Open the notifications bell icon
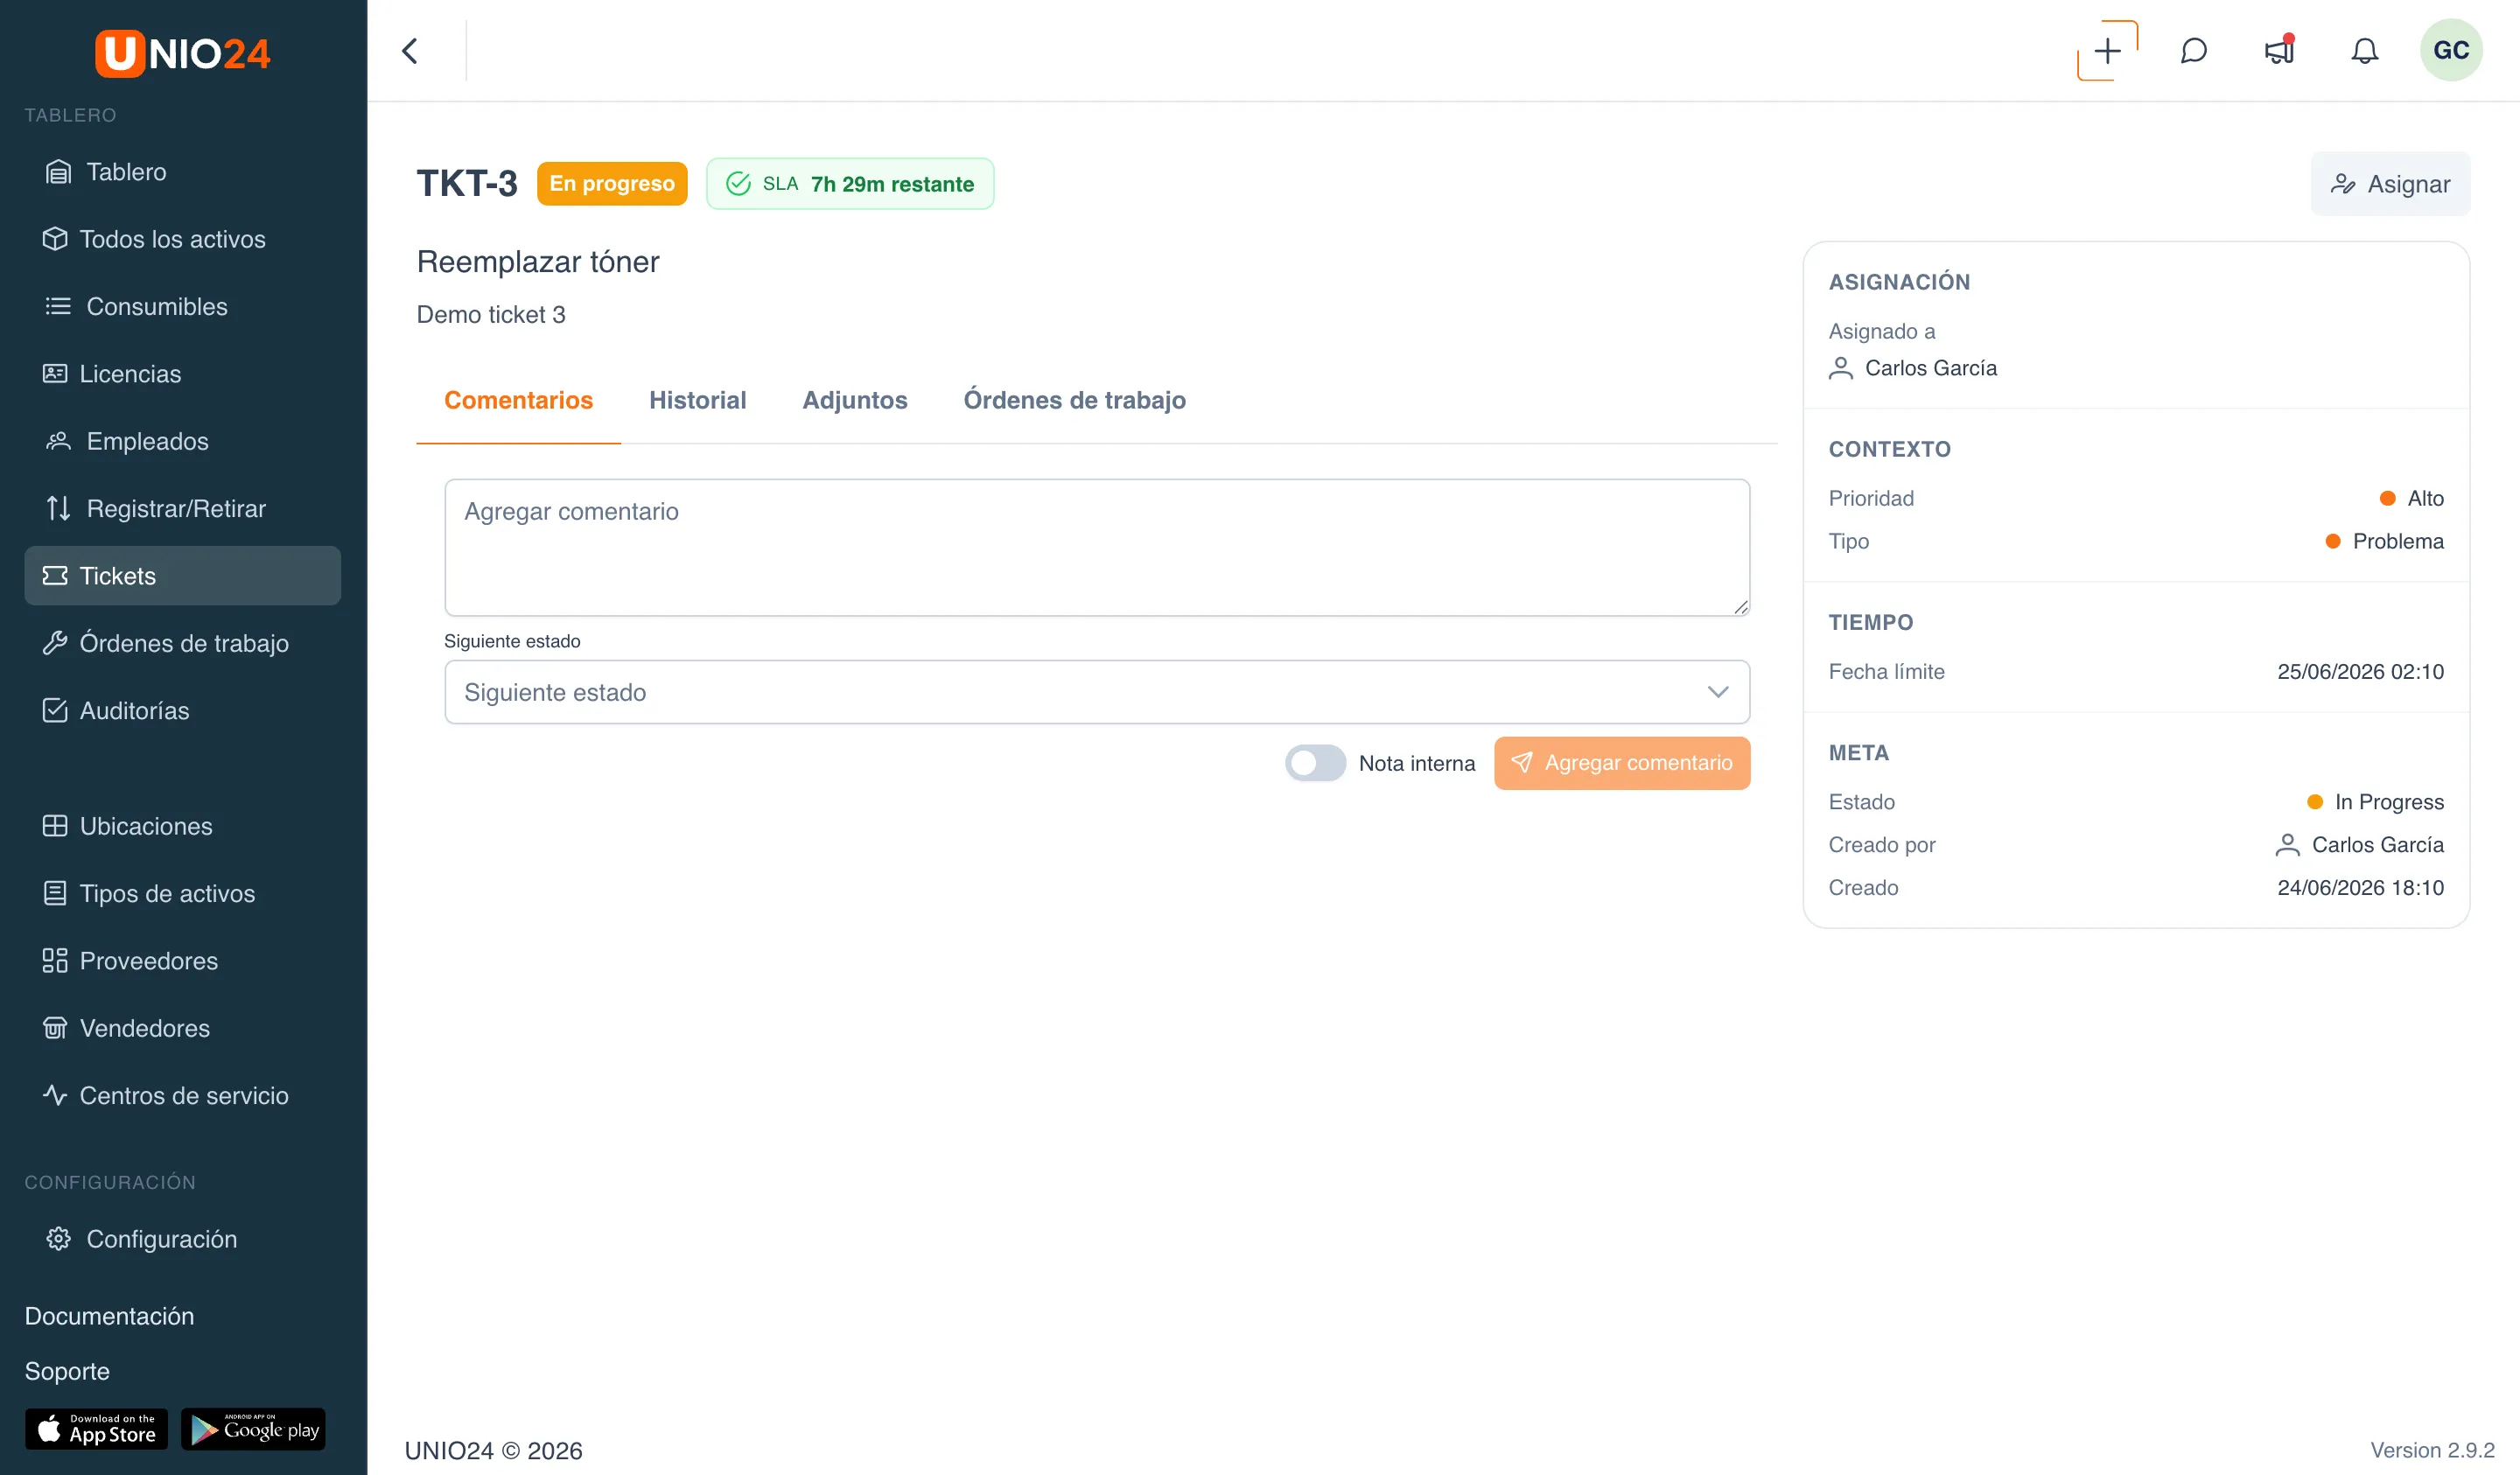 (2364, 51)
